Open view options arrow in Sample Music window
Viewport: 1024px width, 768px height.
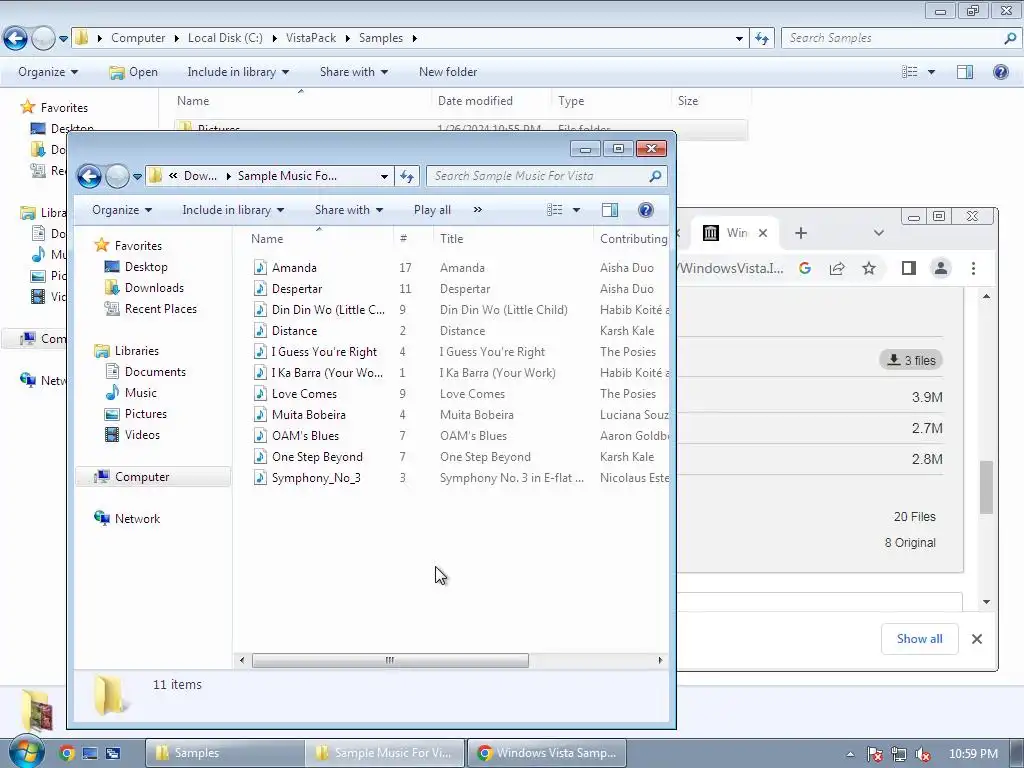coord(576,210)
